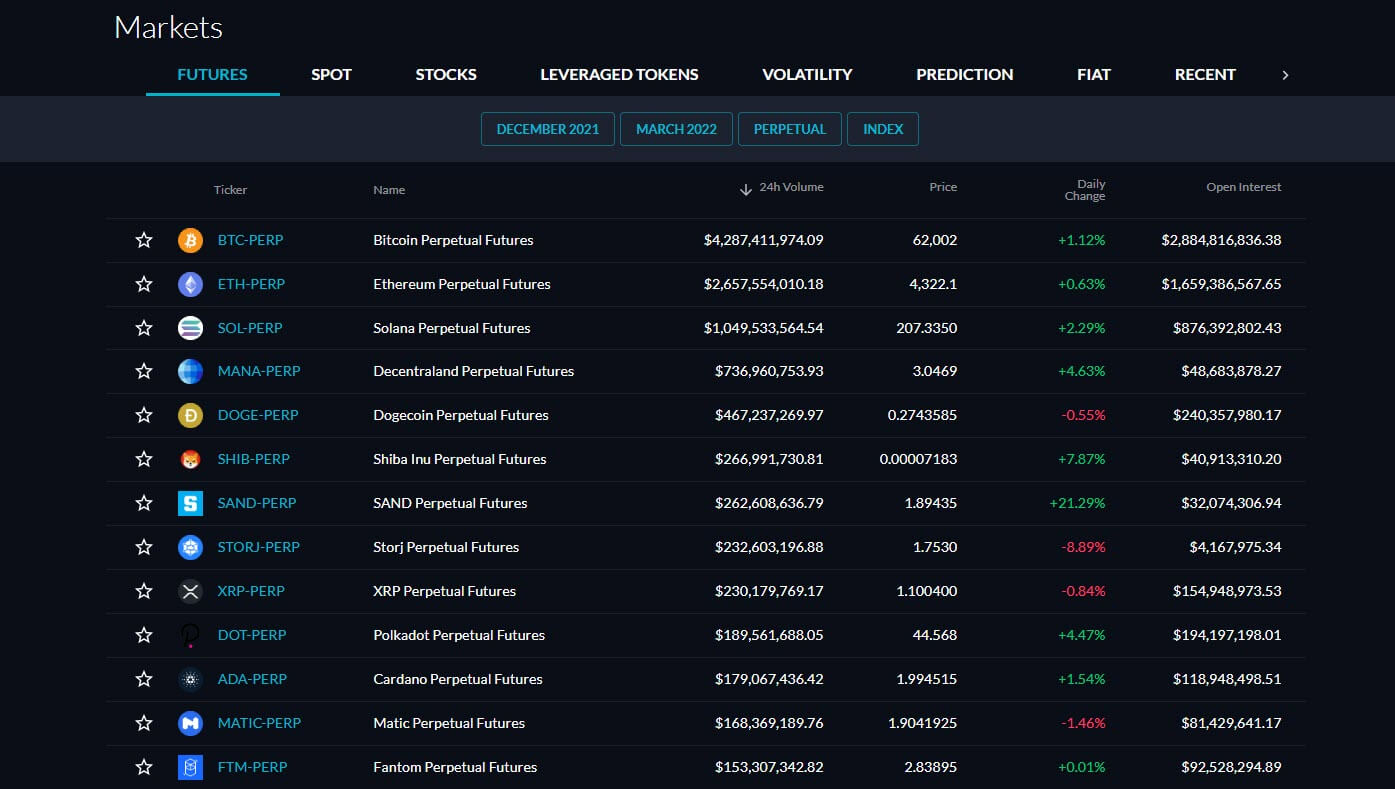Image resolution: width=1395 pixels, height=789 pixels.
Task: Click the Shiba Inu coin icon
Action: coord(190,459)
